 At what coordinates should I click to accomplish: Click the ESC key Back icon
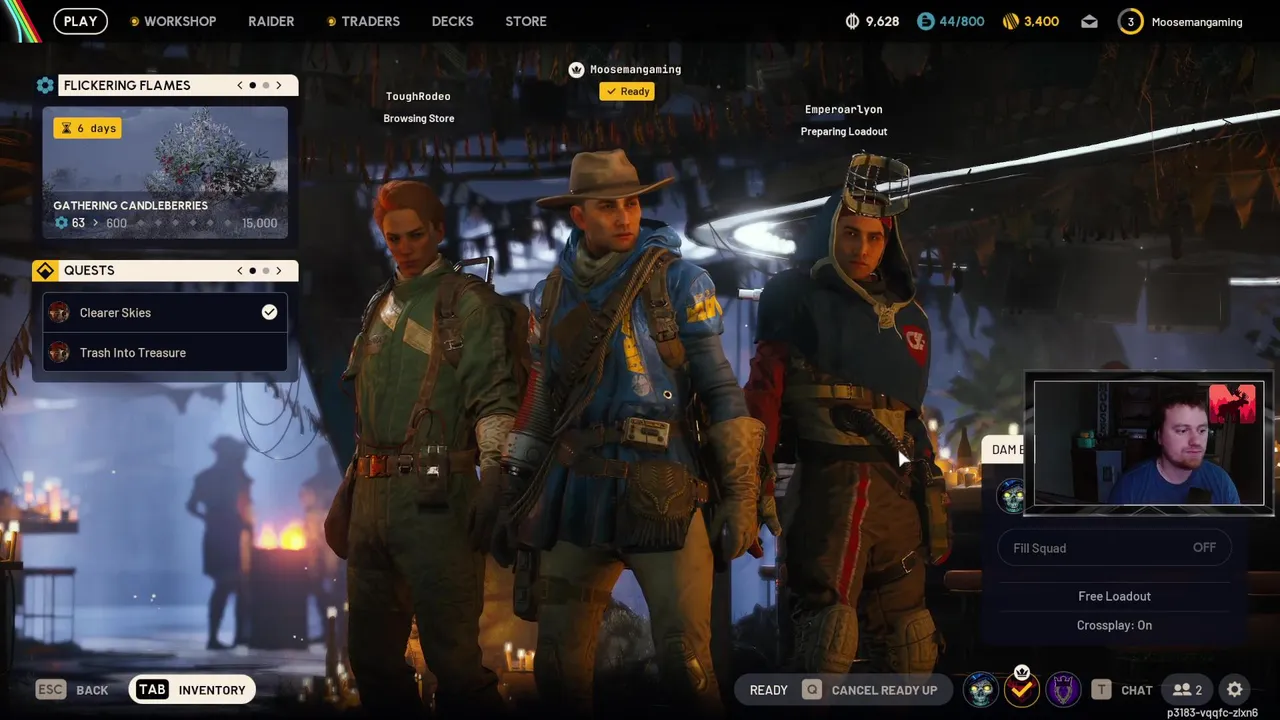[51, 689]
